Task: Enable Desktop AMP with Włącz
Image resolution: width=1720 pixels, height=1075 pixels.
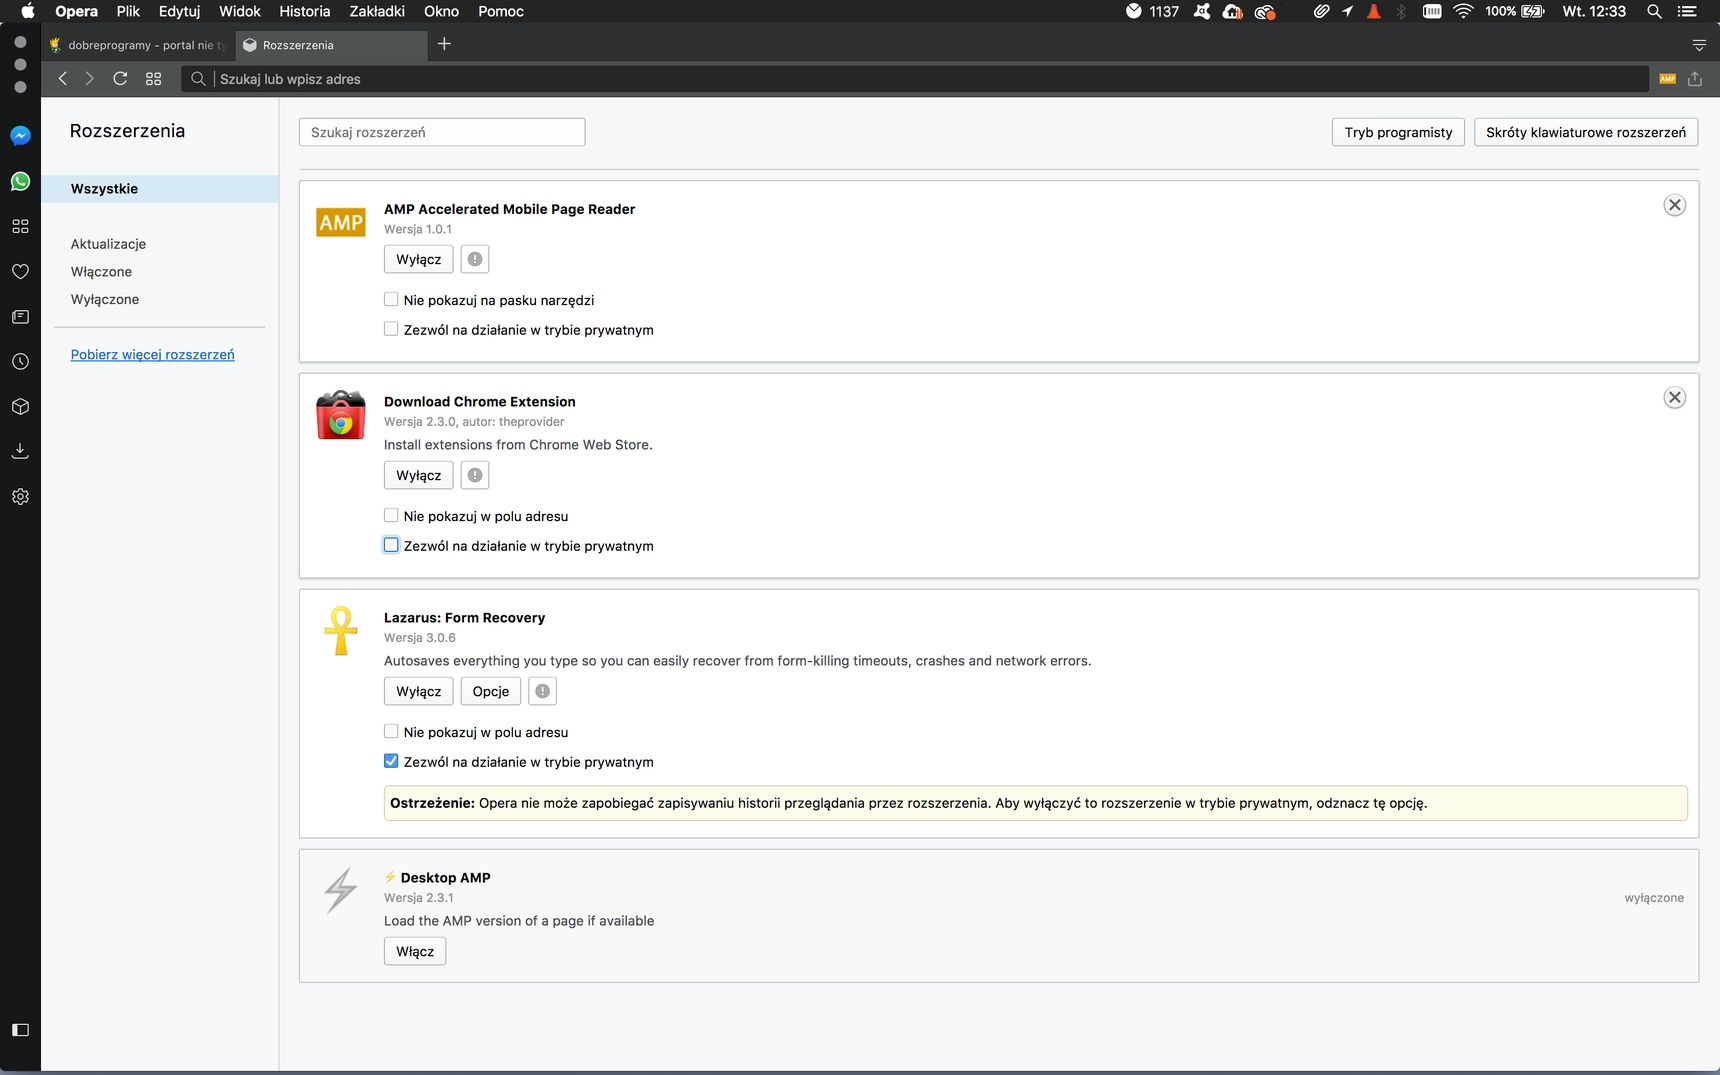Action: tap(415, 951)
